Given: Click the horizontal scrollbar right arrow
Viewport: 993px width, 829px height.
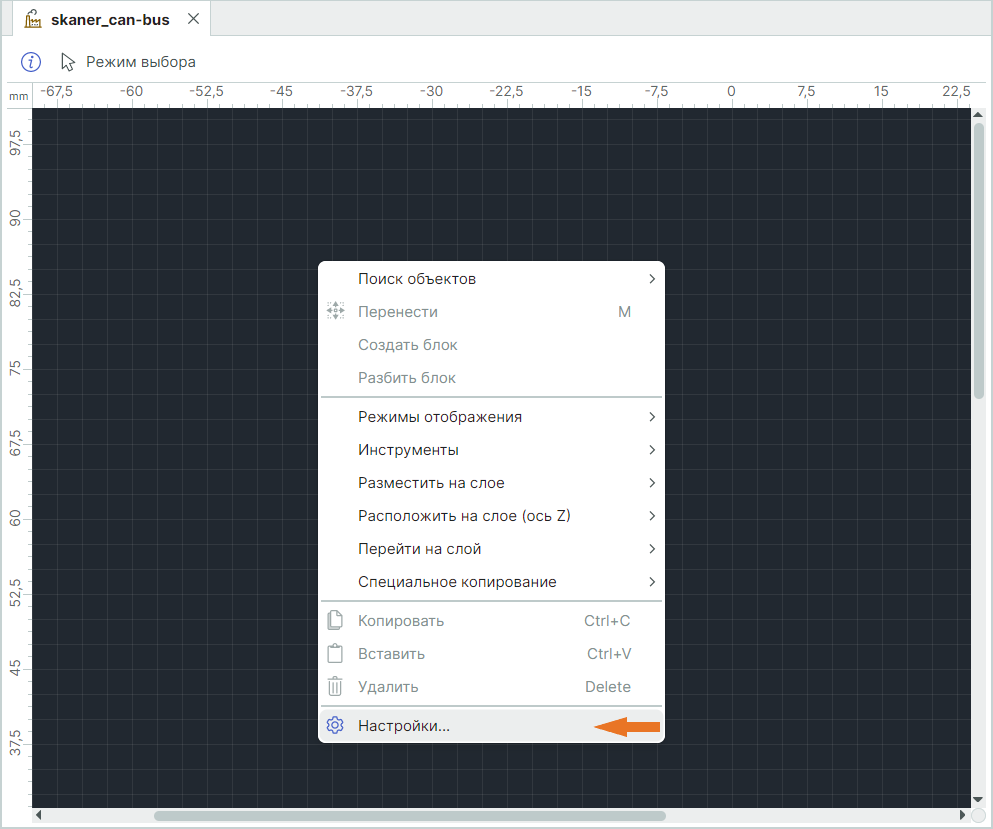Looking at the screenshot, I should pos(963,815).
